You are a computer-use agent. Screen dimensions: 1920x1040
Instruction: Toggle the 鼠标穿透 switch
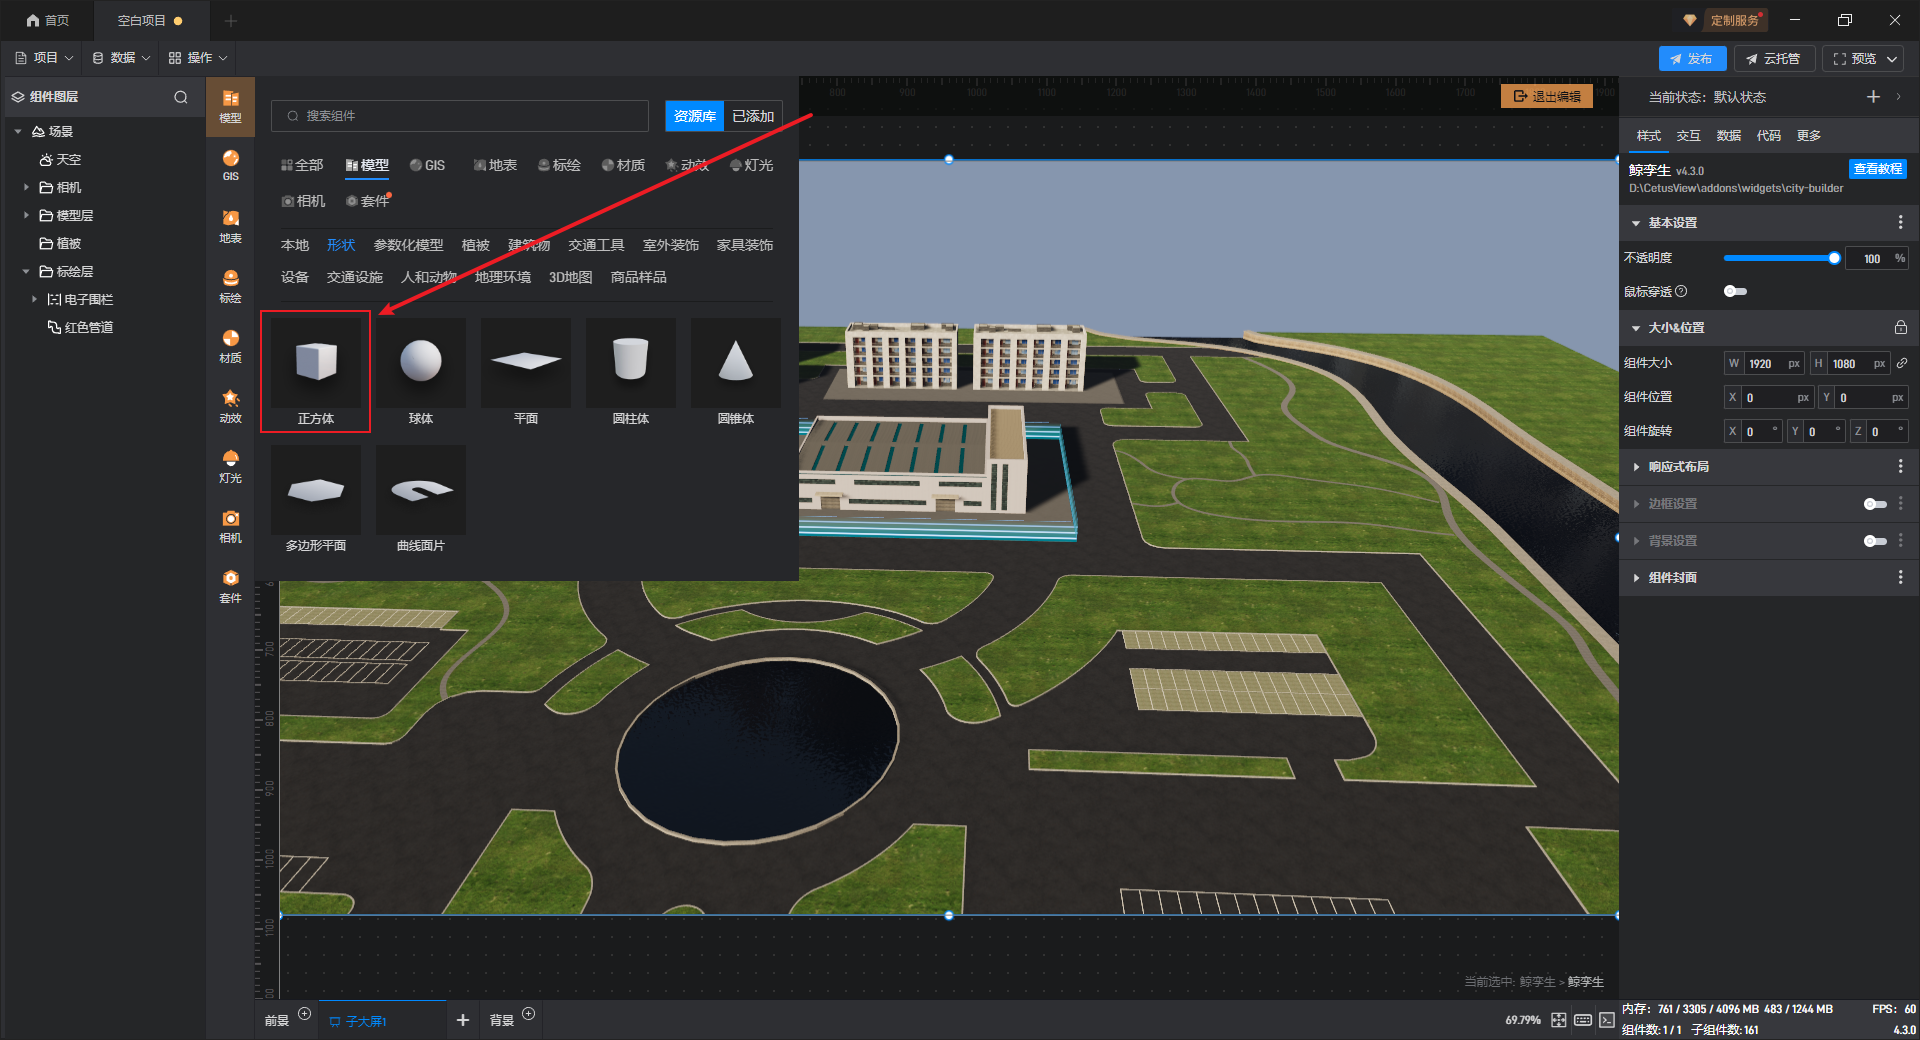[1735, 291]
